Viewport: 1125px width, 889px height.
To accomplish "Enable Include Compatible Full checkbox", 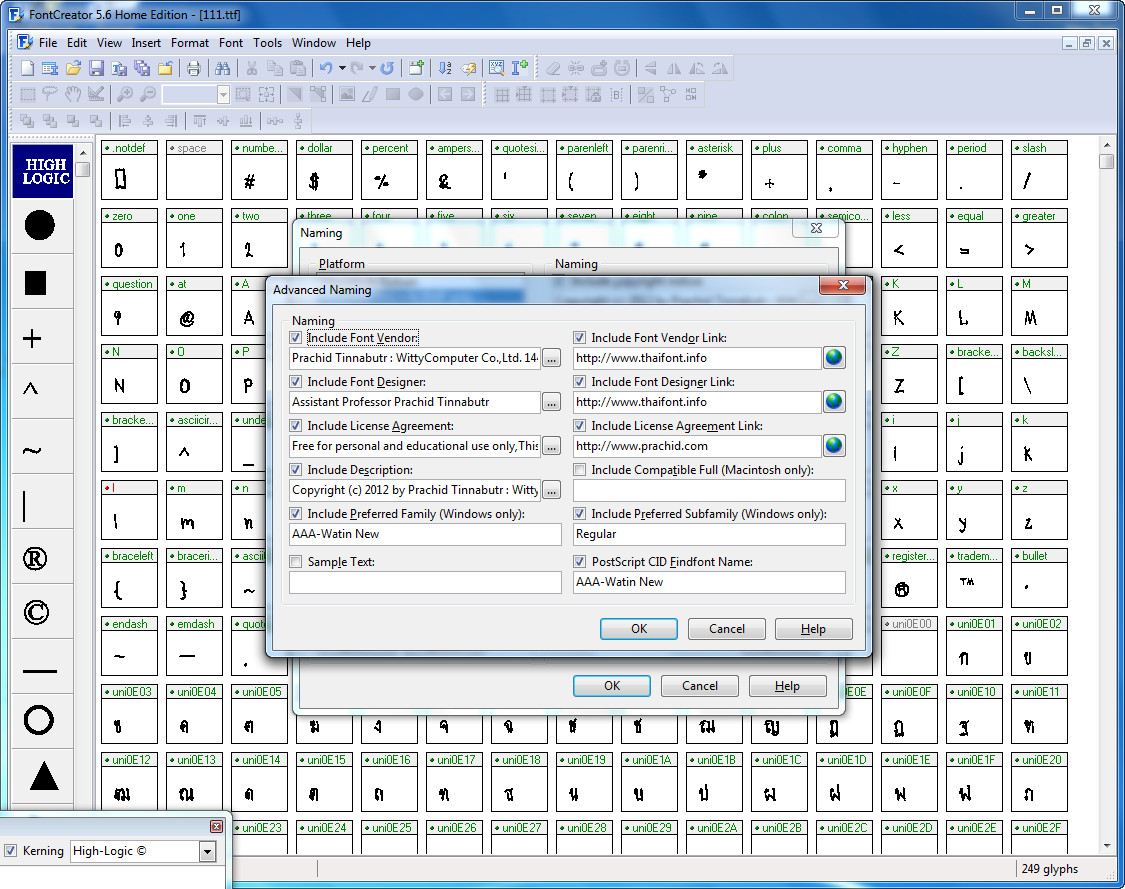I will [x=580, y=470].
